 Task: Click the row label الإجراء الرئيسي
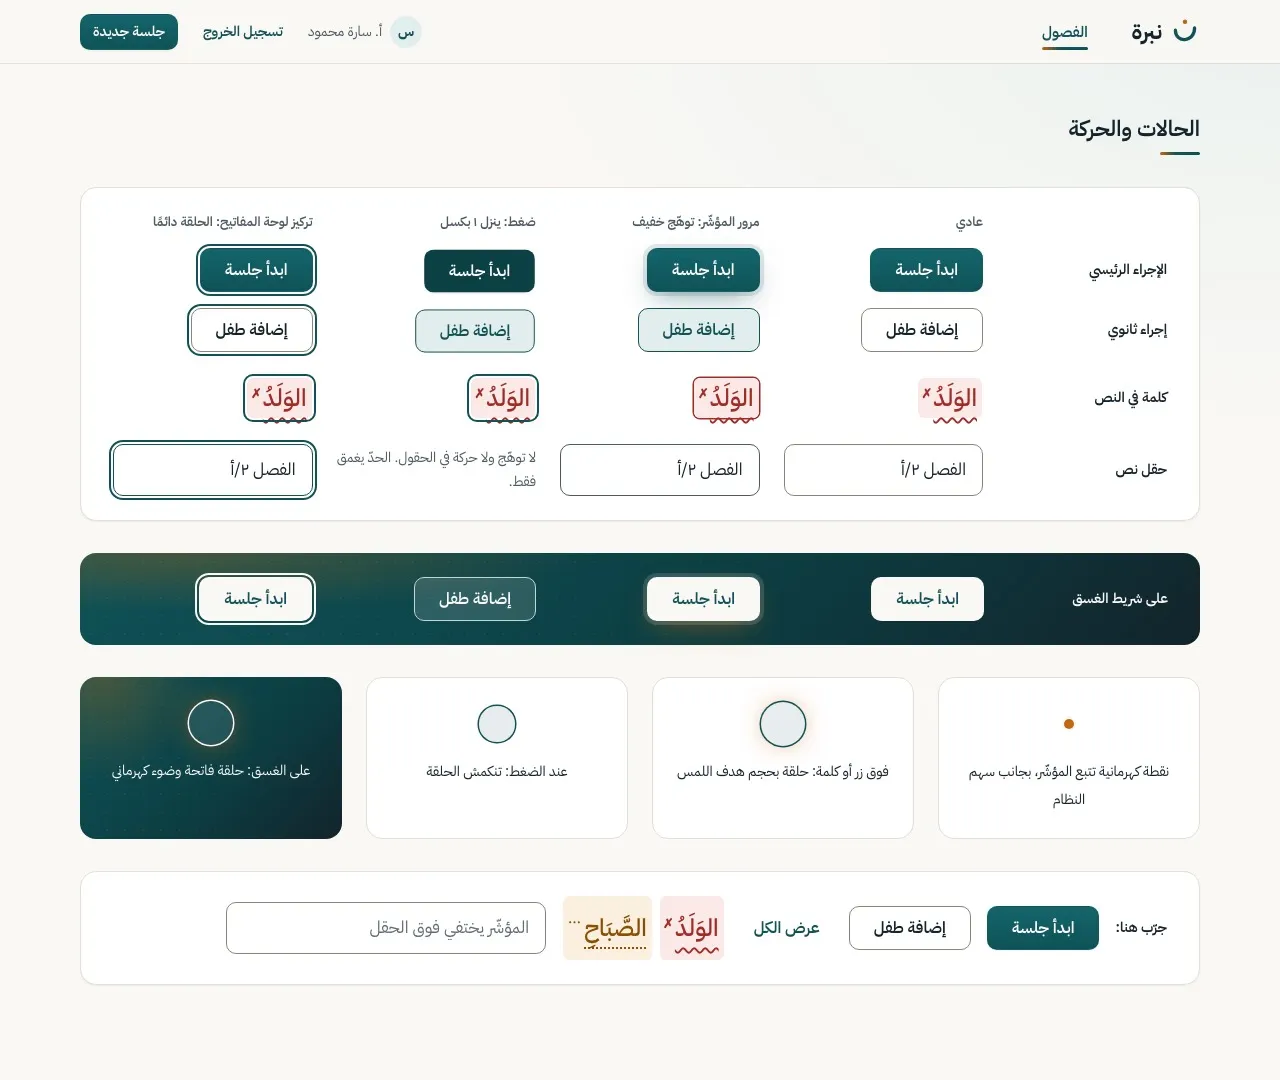pyautogui.click(x=1128, y=270)
